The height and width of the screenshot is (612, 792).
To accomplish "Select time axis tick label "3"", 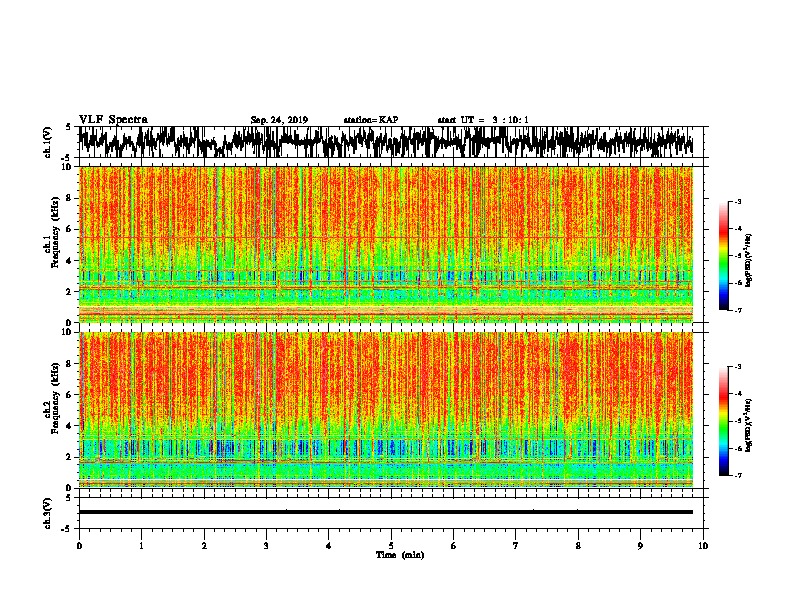I will 266,546.
